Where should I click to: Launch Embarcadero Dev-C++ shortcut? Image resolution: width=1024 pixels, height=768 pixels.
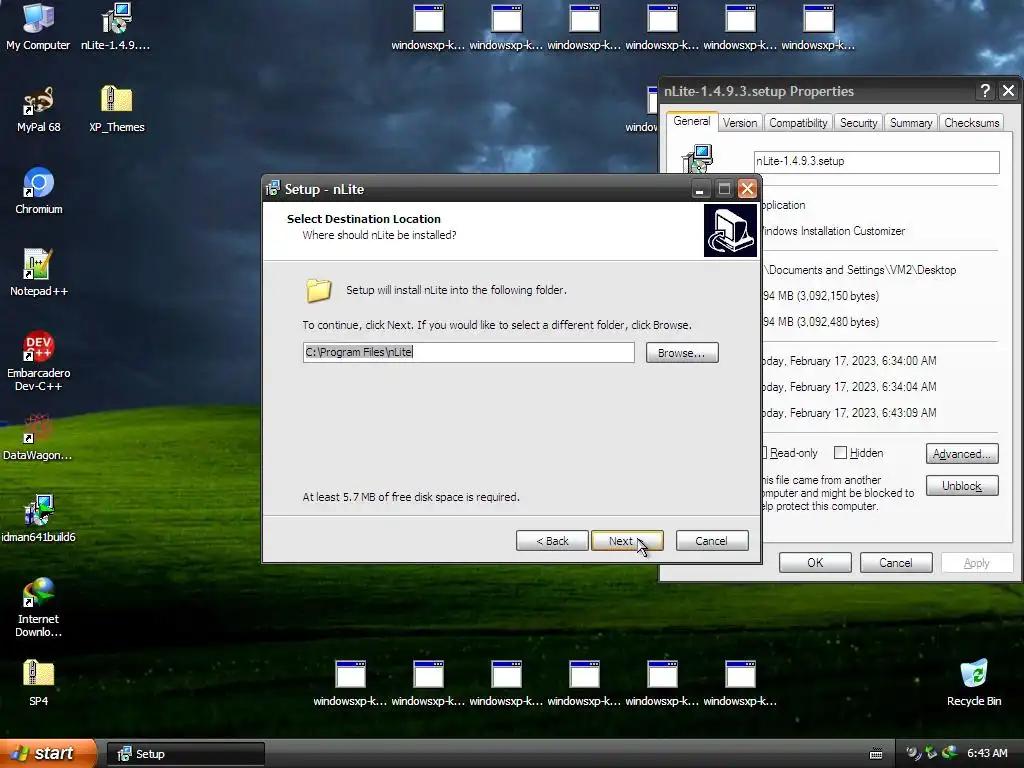click(39, 361)
